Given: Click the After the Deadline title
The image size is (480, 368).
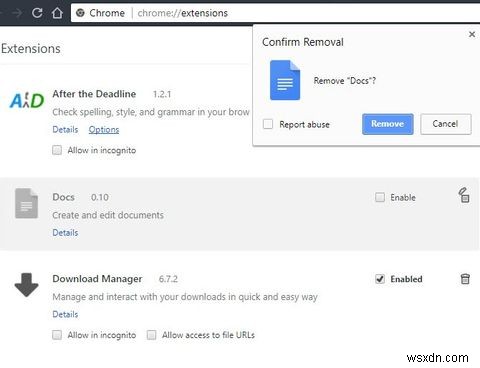Looking at the screenshot, I should [94, 94].
